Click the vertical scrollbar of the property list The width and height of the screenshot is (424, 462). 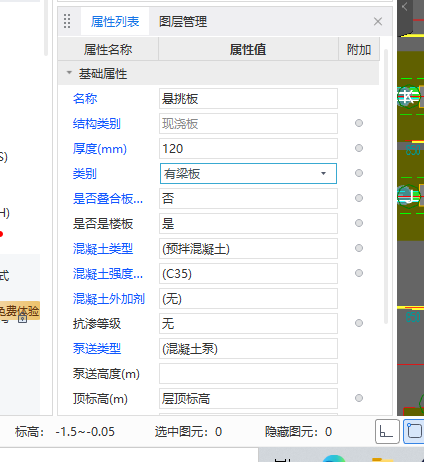[x=386, y=187]
